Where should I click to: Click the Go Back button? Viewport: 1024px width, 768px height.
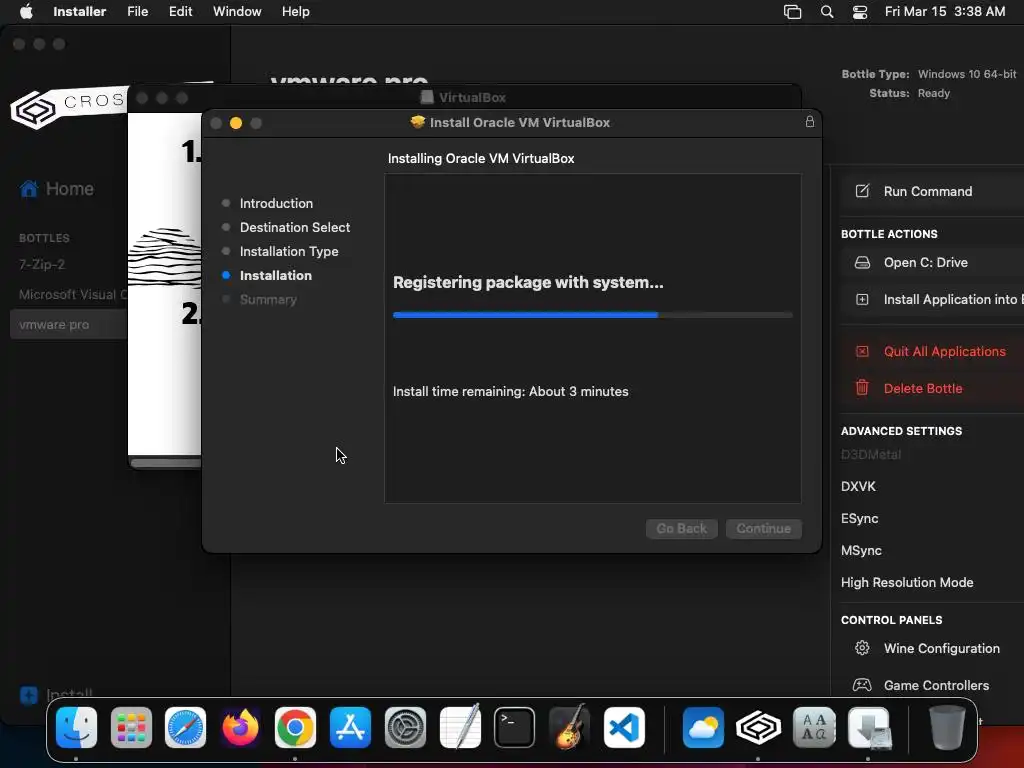click(x=682, y=528)
